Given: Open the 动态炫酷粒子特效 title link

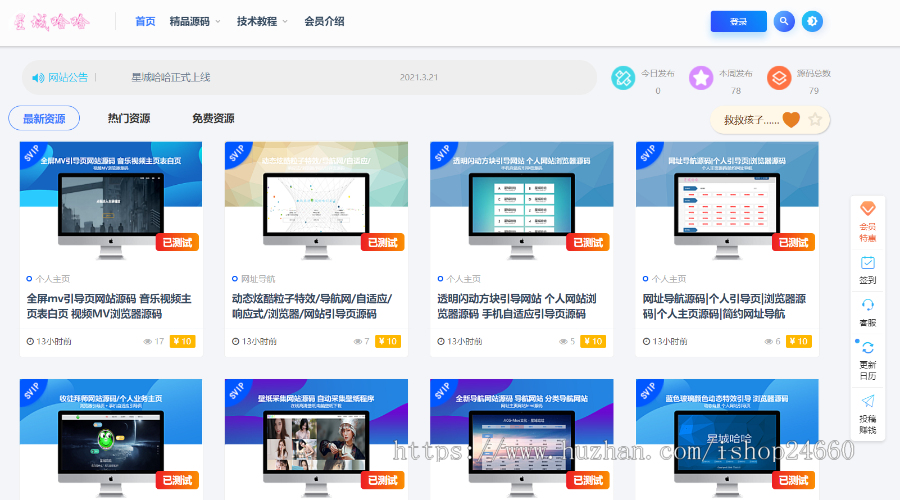Looking at the screenshot, I should 312,306.
